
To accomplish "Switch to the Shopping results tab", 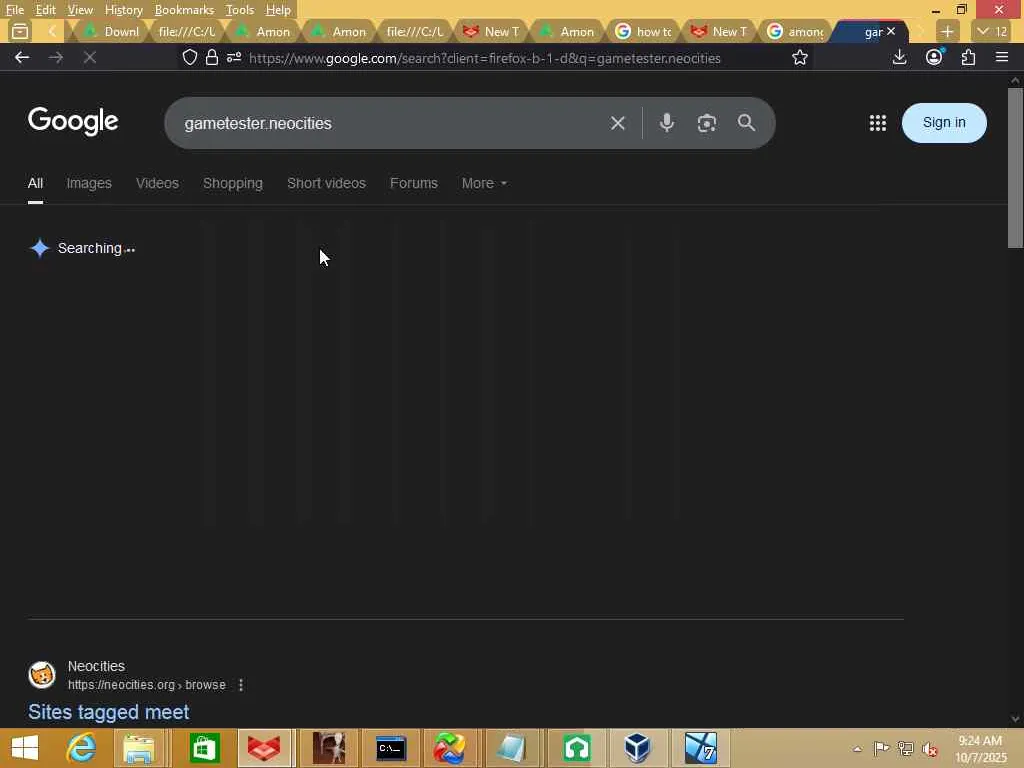I will click(x=232, y=184).
